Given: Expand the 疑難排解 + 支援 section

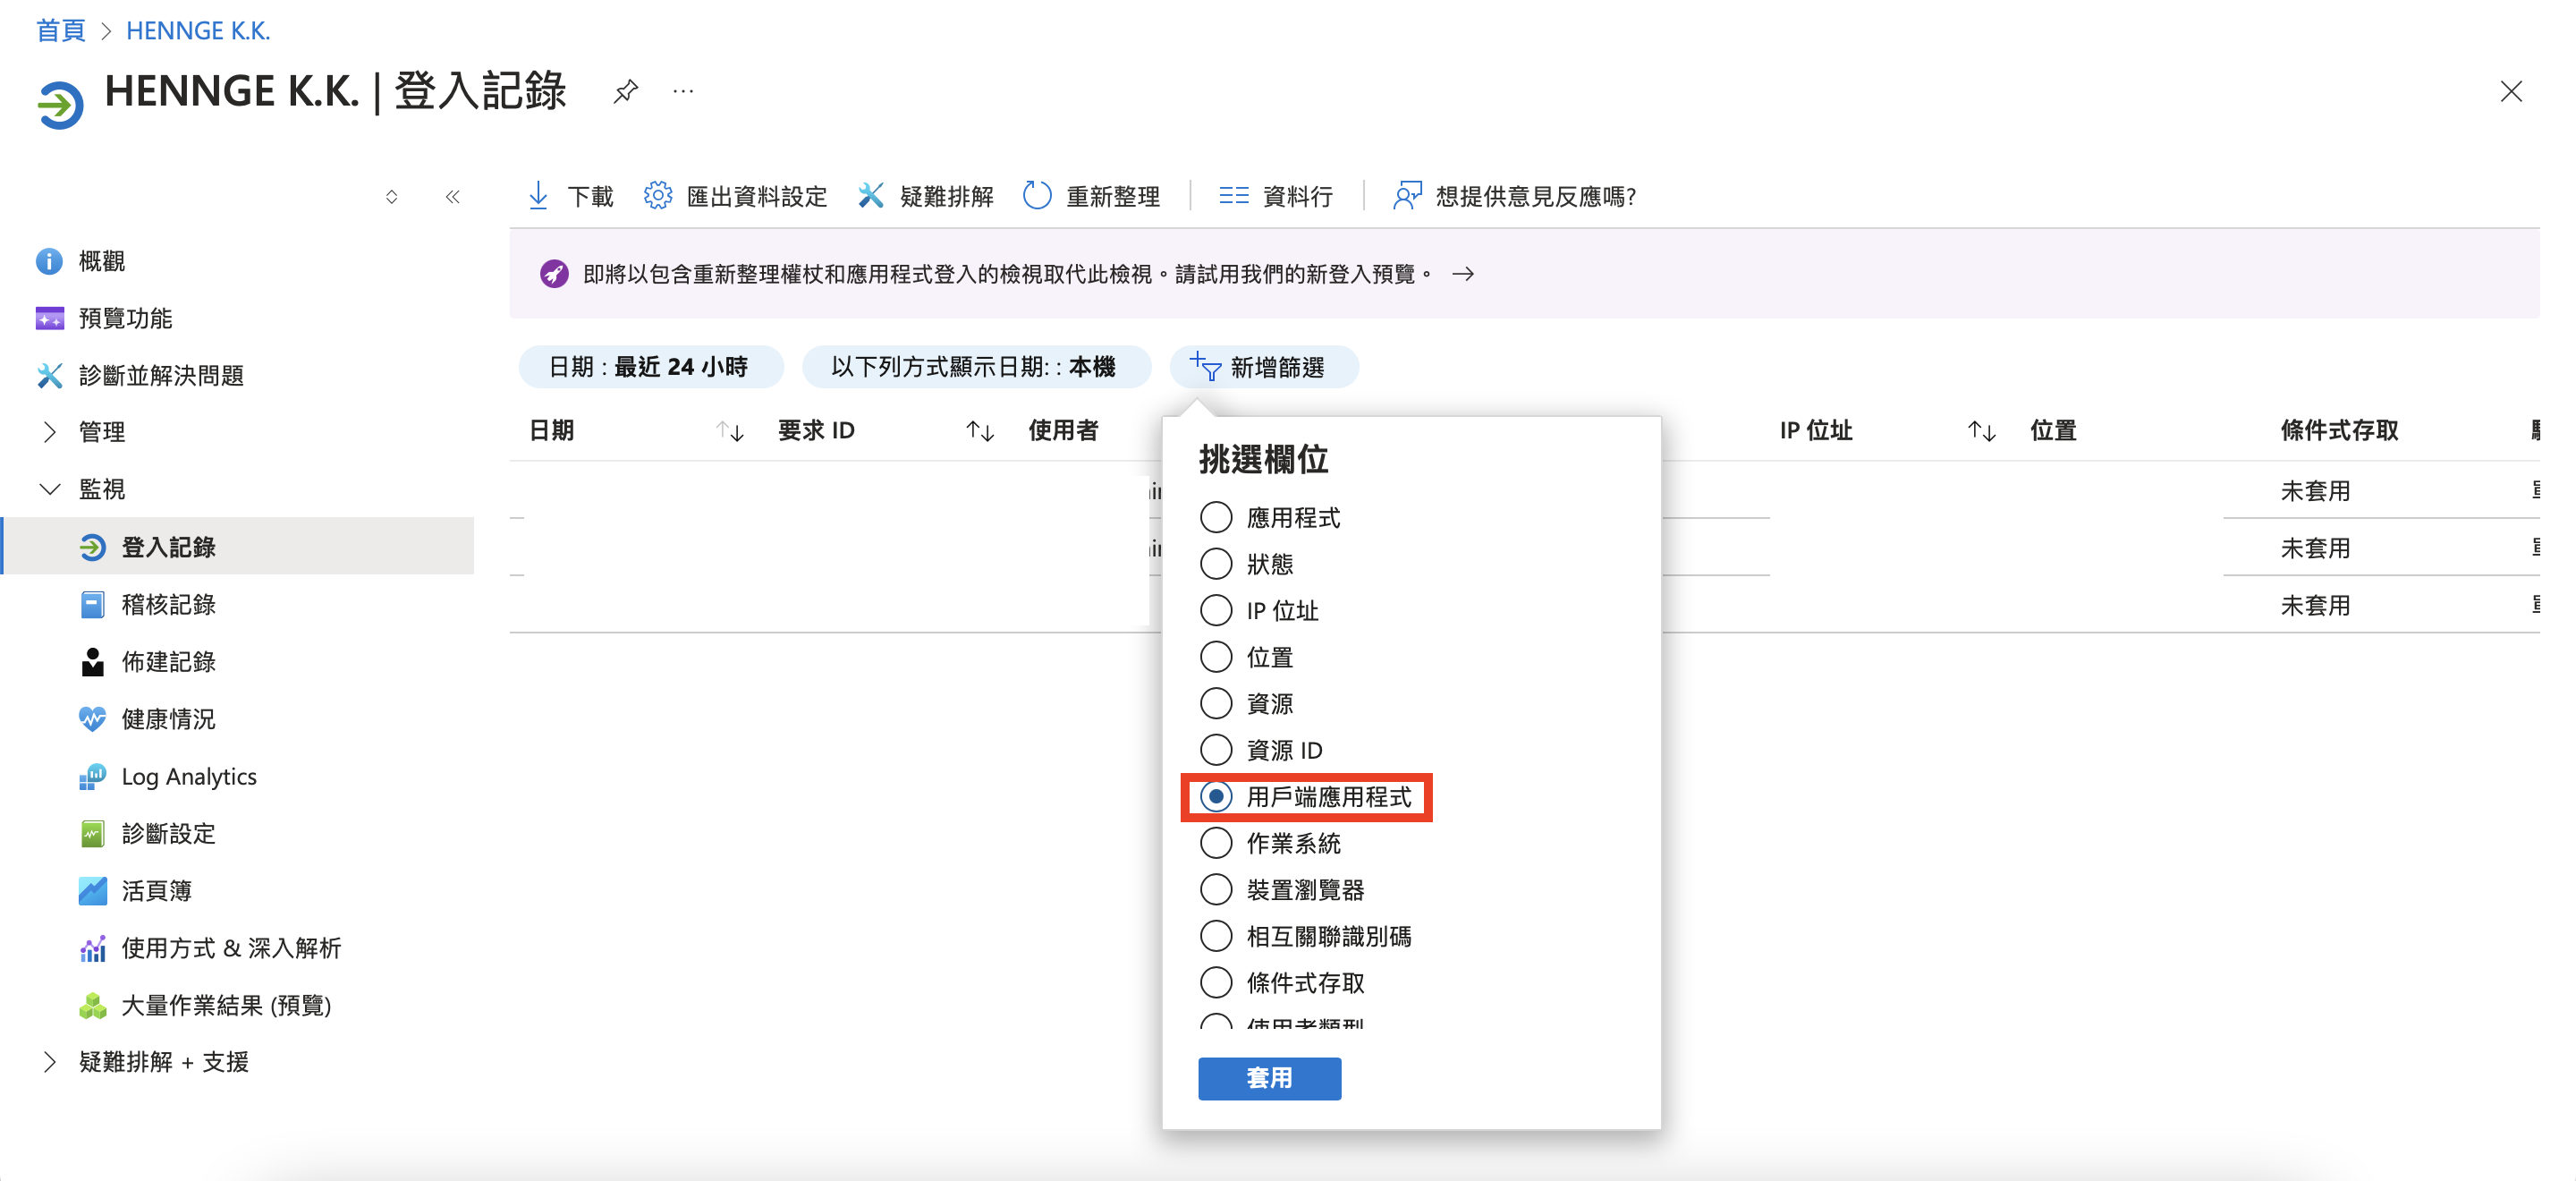Looking at the screenshot, I should click(x=49, y=1062).
